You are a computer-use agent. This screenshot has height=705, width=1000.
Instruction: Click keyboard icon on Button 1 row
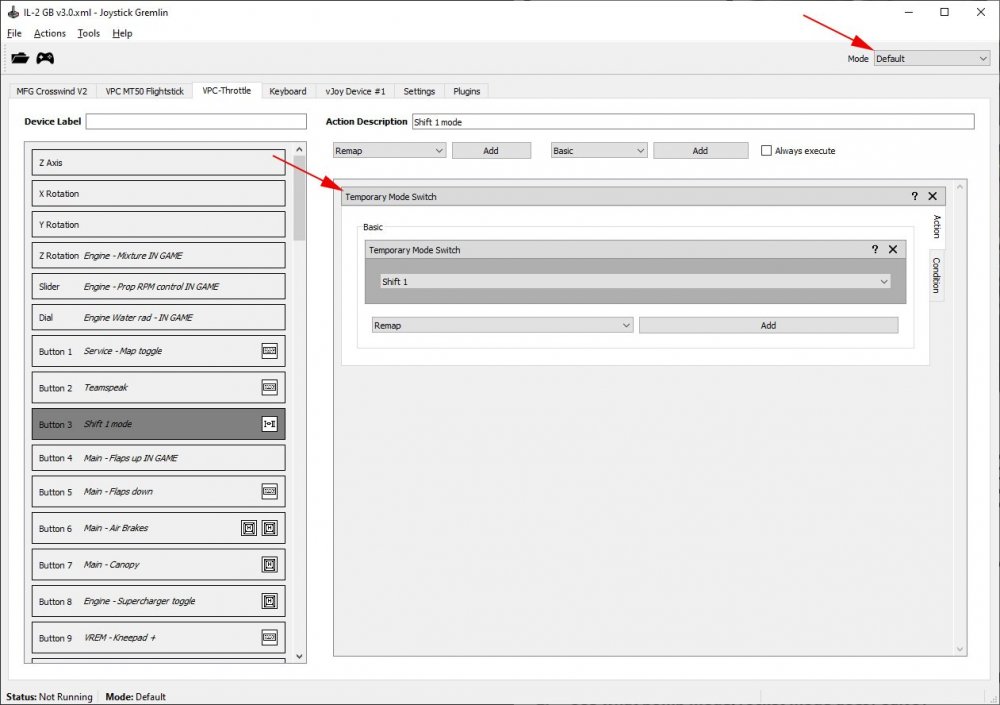[269, 351]
